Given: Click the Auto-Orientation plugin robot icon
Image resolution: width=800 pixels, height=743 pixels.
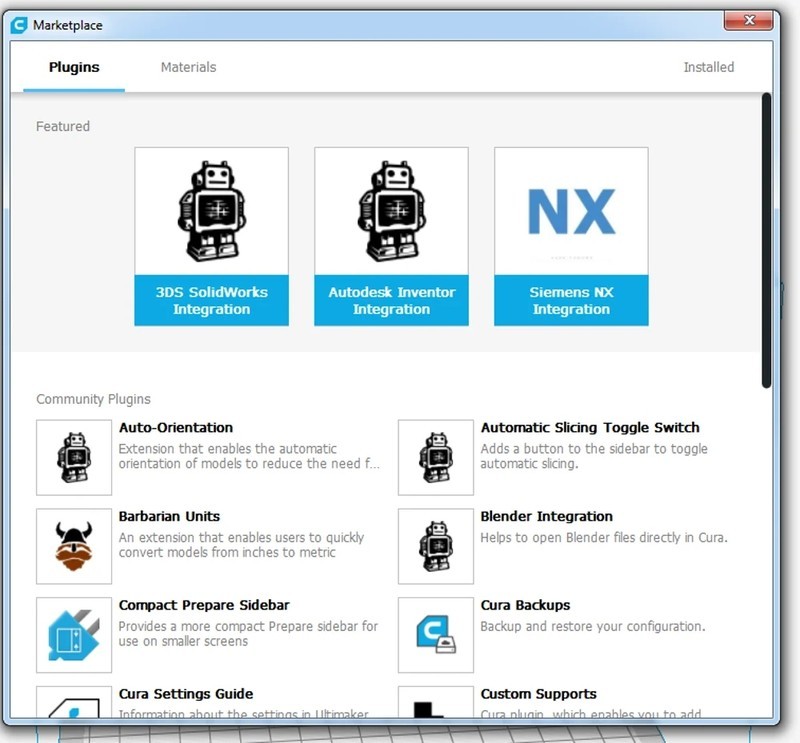Looking at the screenshot, I should pyautogui.click(x=74, y=457).
